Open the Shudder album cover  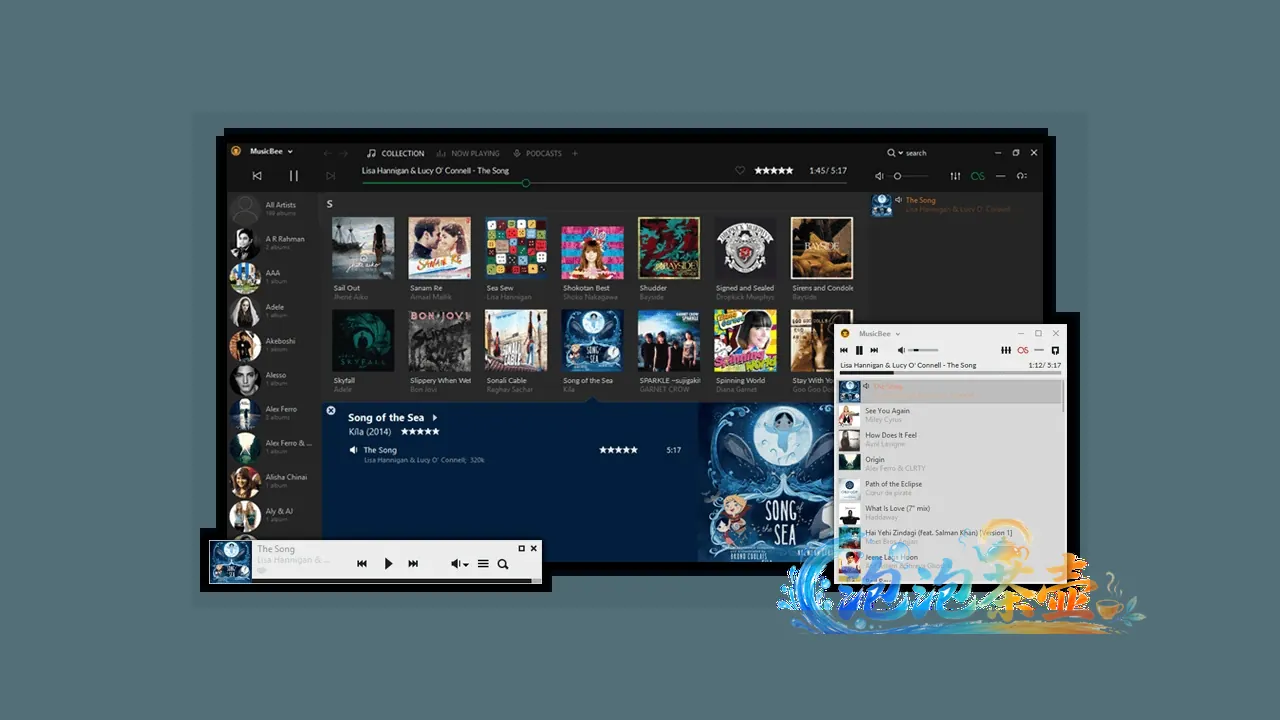tap(669, 248)
